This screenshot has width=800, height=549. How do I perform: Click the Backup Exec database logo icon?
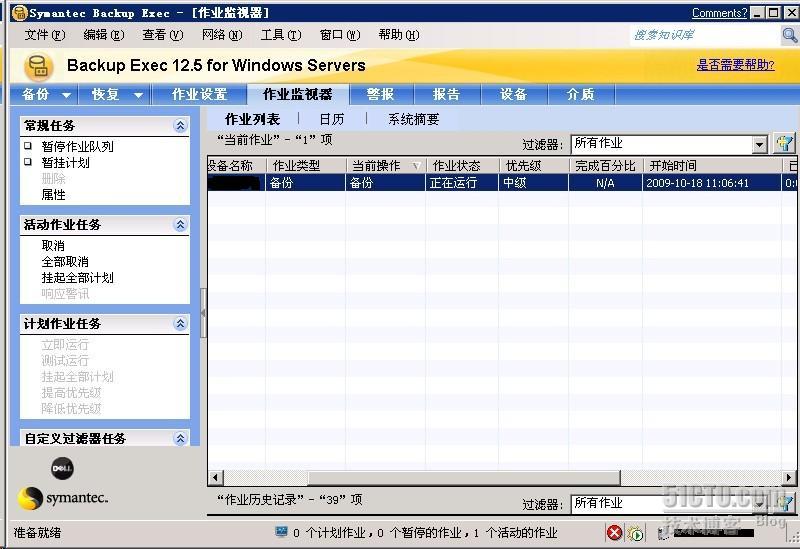pyautogui.click(x=38, y=66)
